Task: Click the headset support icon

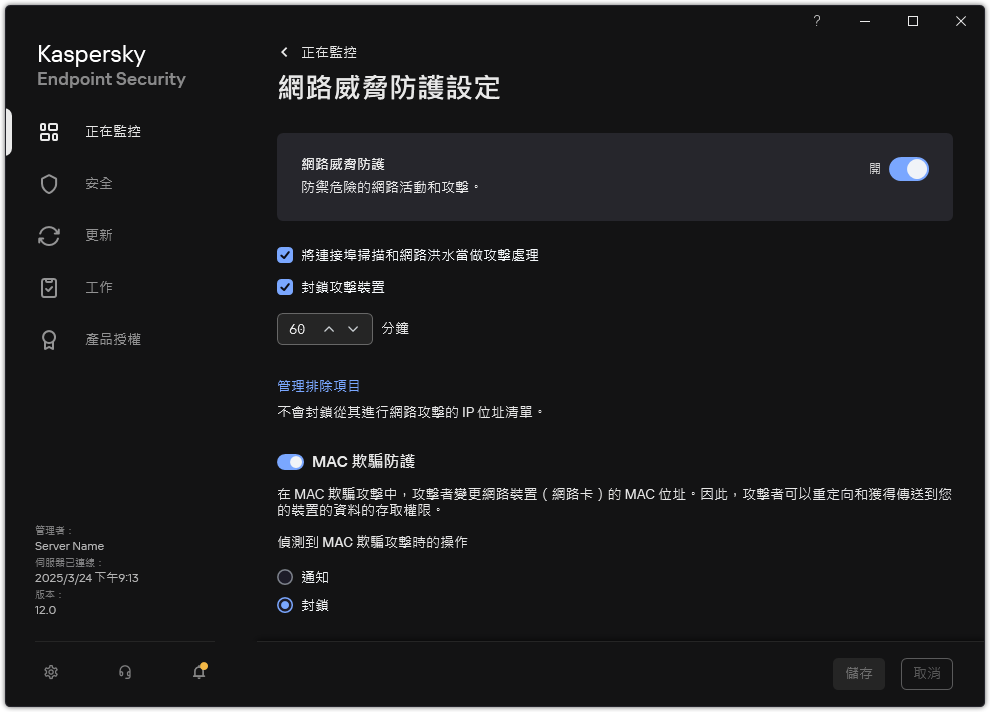Action: tap(124, 672)
